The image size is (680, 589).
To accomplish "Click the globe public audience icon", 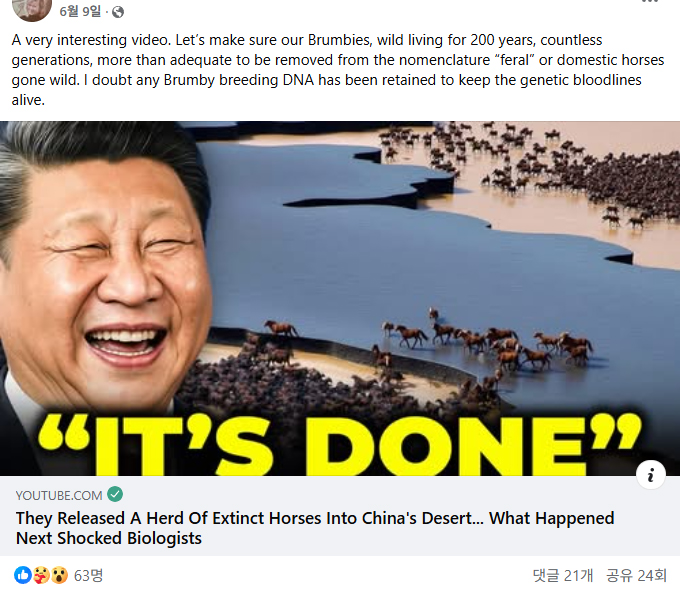I will click(118, 12).
